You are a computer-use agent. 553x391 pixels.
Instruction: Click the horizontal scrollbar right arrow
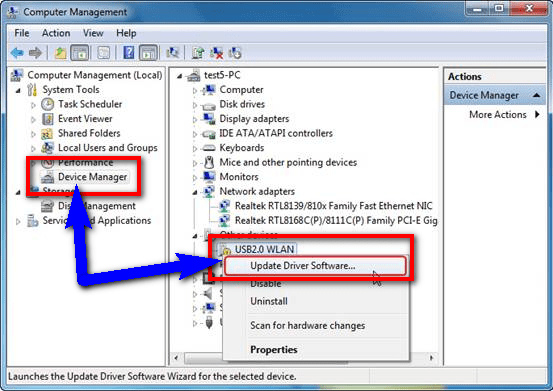tap(431, 358)
